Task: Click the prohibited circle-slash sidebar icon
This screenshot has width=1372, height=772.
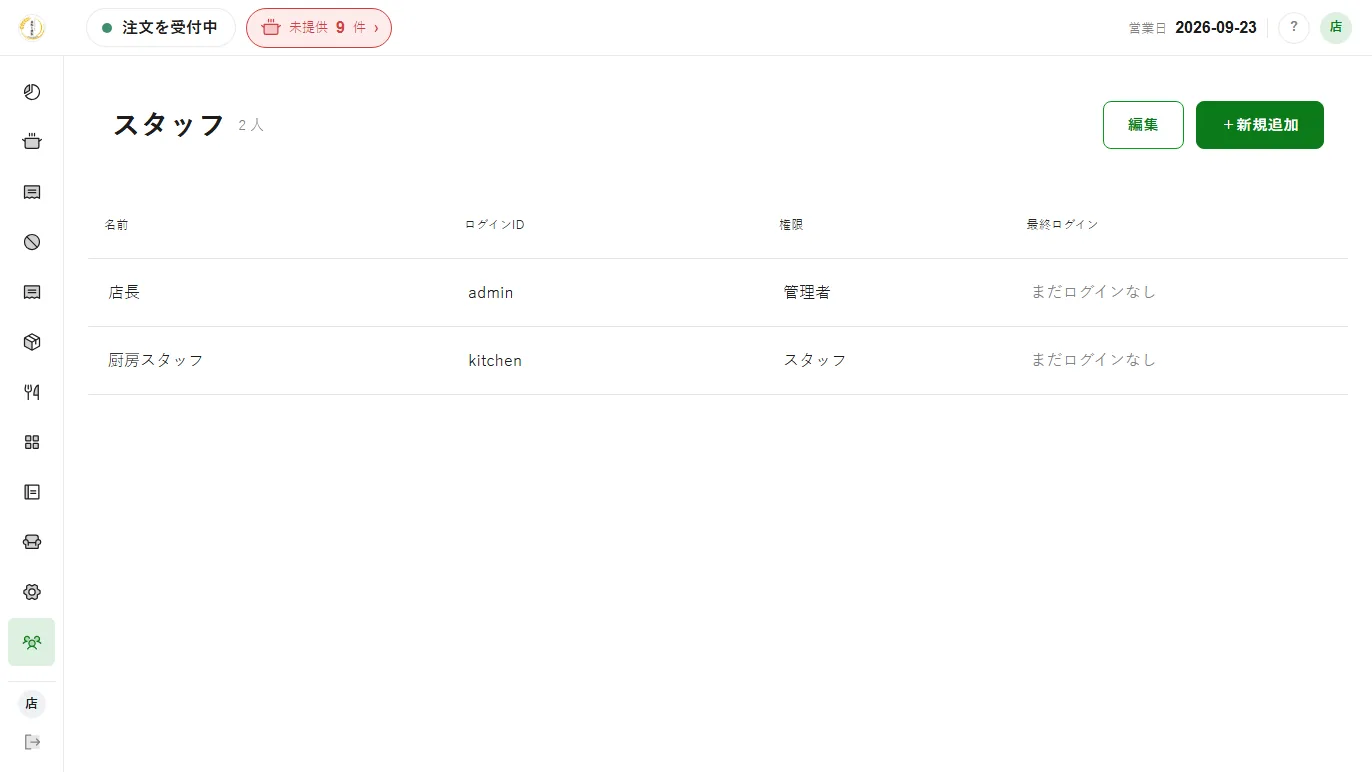Action: (32, 242)
